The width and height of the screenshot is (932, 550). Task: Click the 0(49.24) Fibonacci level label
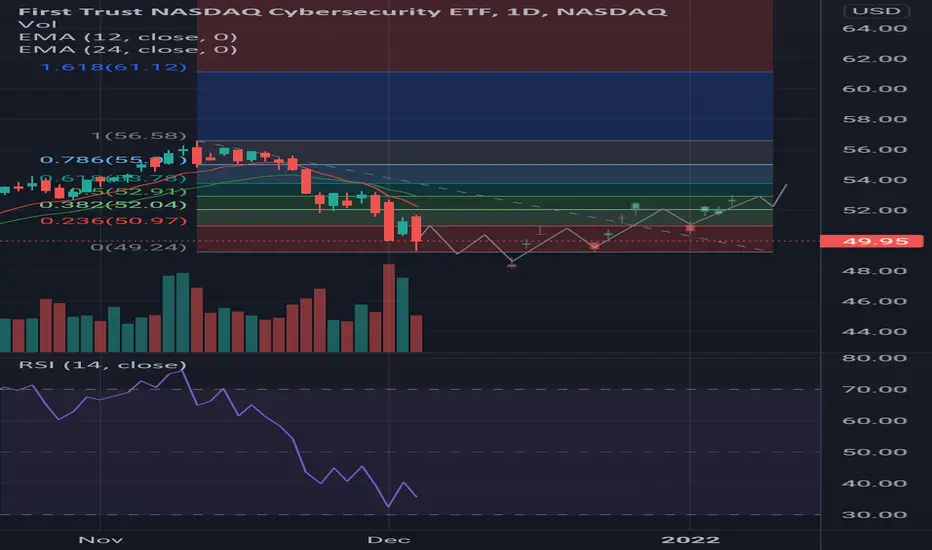point(138,247)
